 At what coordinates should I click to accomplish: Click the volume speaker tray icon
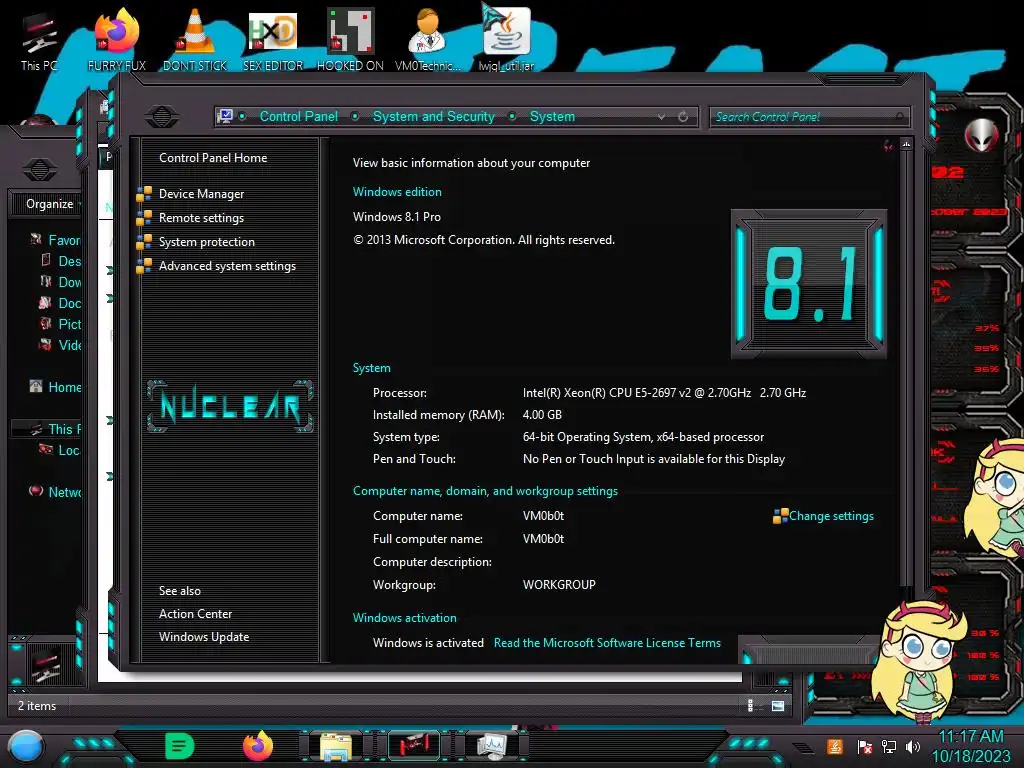pyautogui.click(x=913, y=746)
